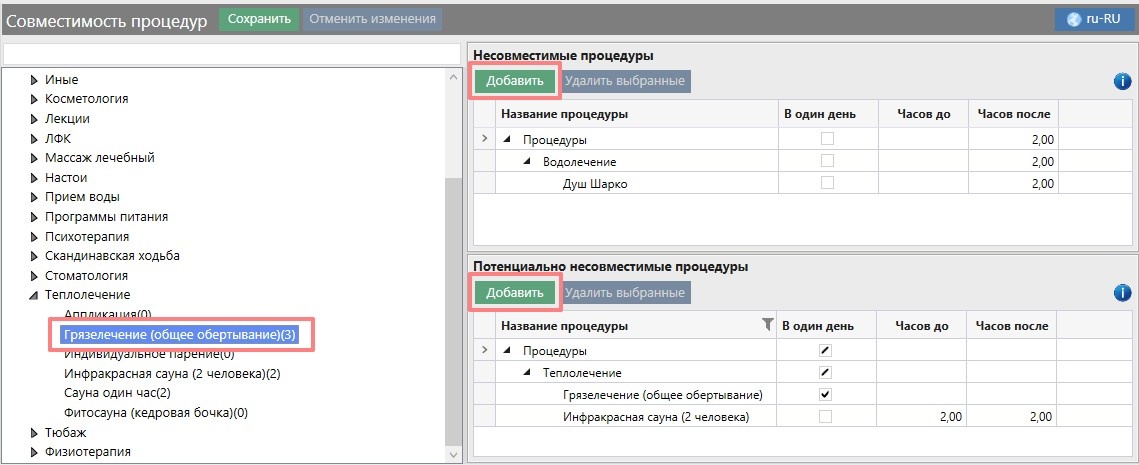Click the procedure tree vertical scrollbar

(x=454, y=300)
